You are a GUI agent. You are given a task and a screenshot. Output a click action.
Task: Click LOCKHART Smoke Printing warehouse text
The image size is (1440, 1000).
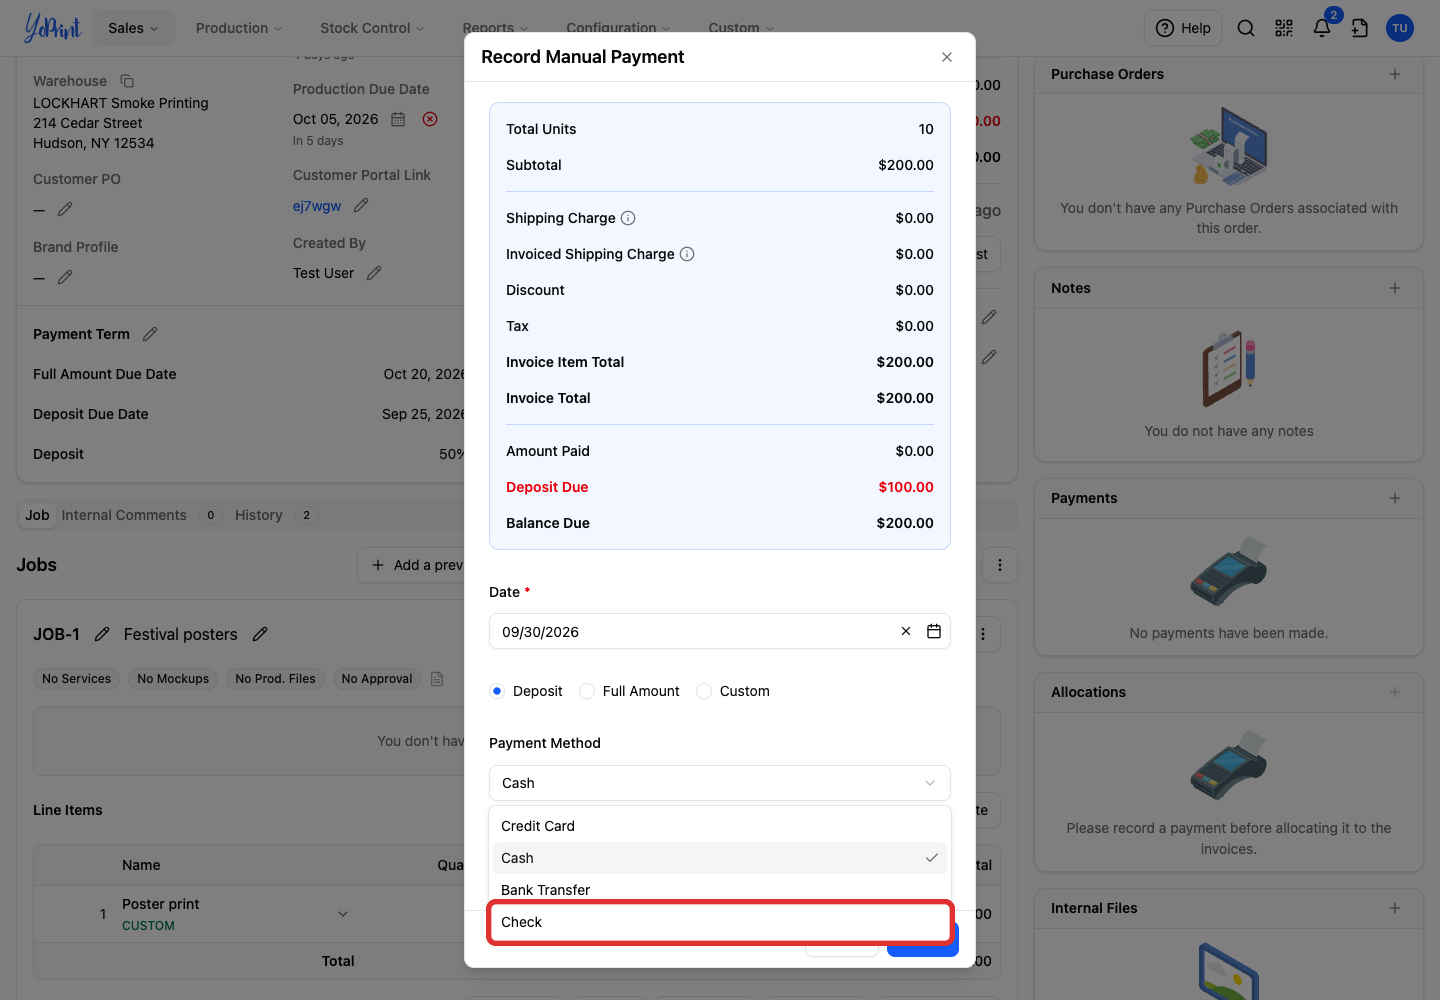pyautogui.click(x=121, y=103)
